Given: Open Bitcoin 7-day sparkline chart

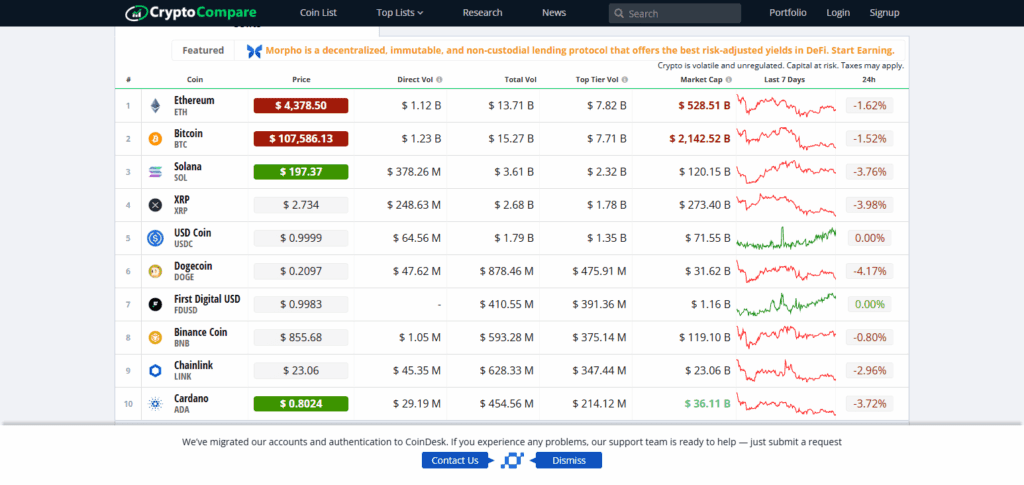Looking at the screenshot, I should [786, 139].
